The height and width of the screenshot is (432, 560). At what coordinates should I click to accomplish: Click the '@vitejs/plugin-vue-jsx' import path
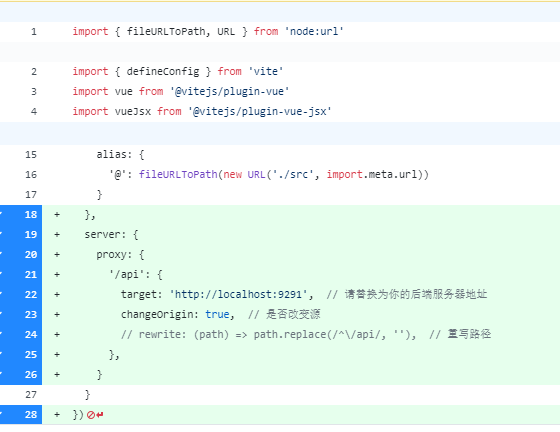click(x=260, y=112)
